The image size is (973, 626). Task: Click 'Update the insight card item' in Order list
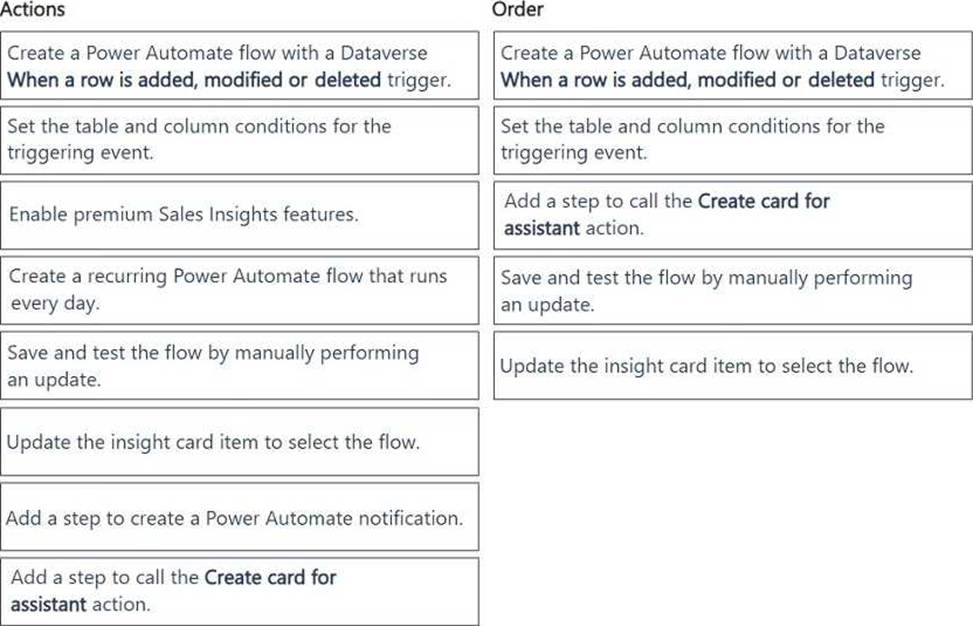pyautogui.click(x=733, y=365)
